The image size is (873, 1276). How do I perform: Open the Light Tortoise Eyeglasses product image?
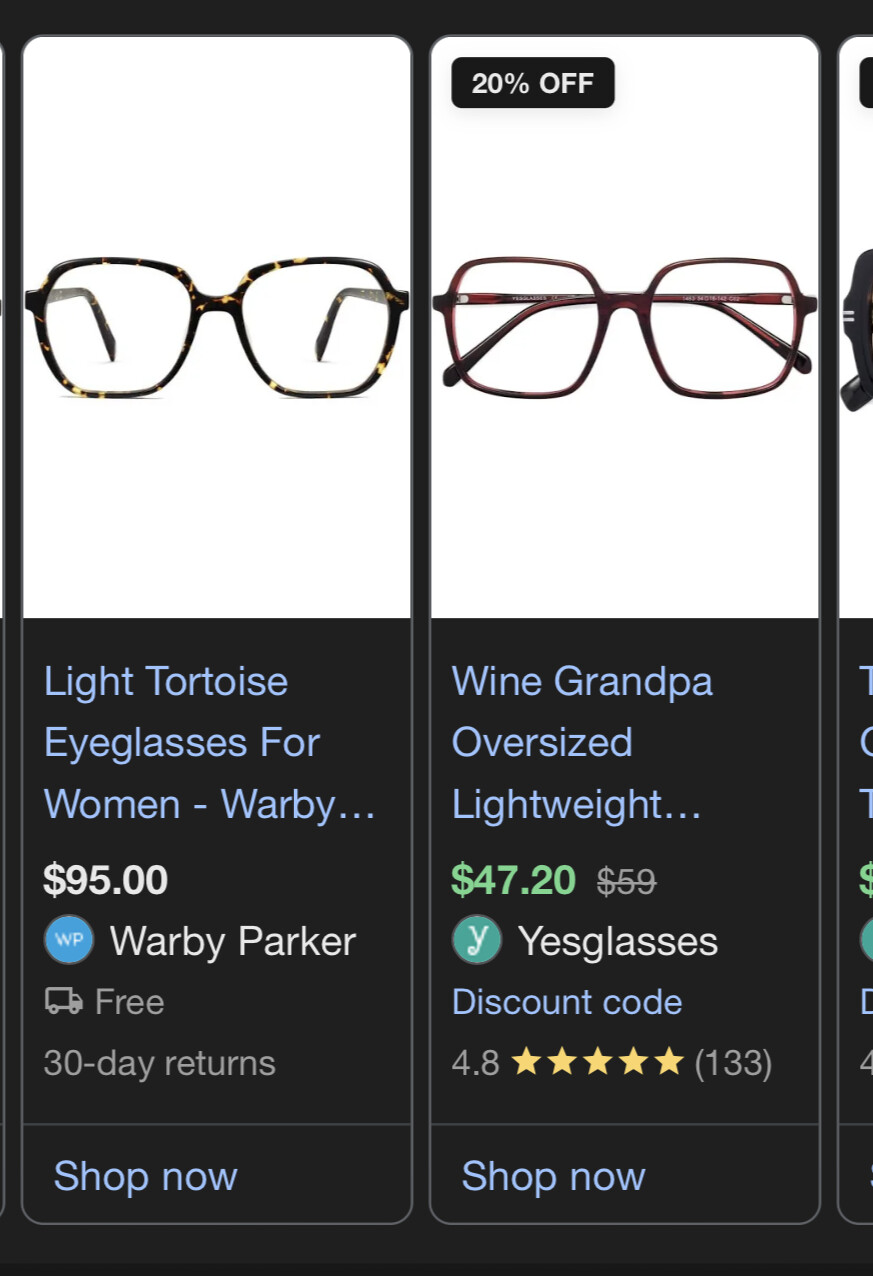tap(216, 326)
